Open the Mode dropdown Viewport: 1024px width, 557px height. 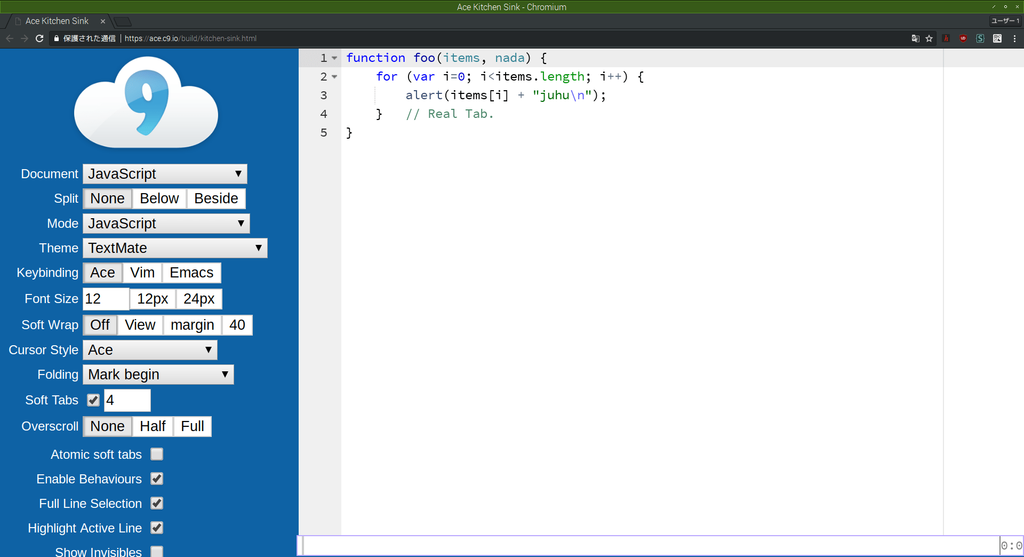(x=166, y=223)
